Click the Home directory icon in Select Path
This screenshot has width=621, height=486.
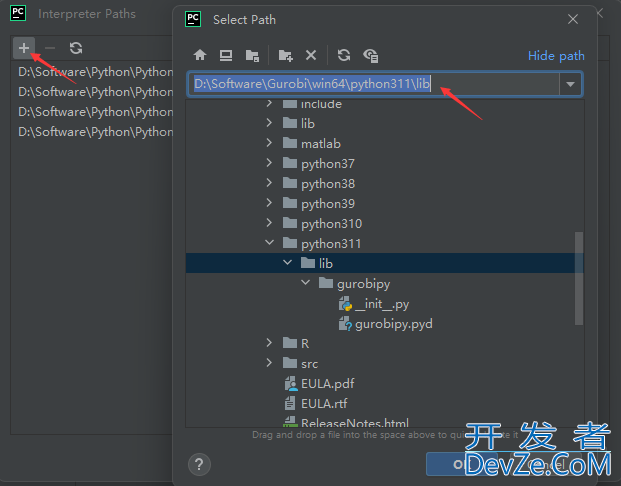coord(200,55)
